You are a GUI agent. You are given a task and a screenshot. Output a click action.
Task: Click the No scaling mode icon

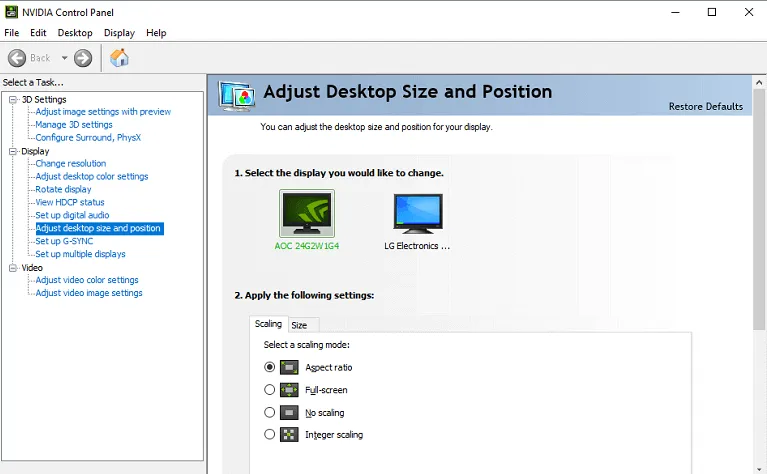pos(289,412)
